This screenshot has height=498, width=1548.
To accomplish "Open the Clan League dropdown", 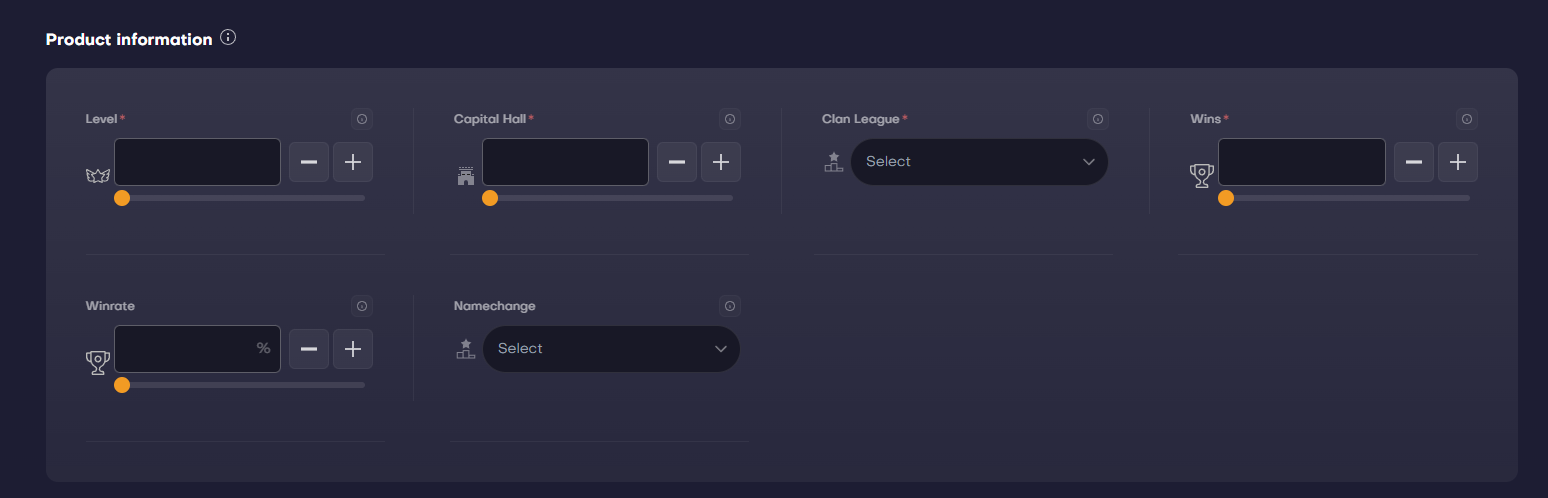I will tap(978, 162).
